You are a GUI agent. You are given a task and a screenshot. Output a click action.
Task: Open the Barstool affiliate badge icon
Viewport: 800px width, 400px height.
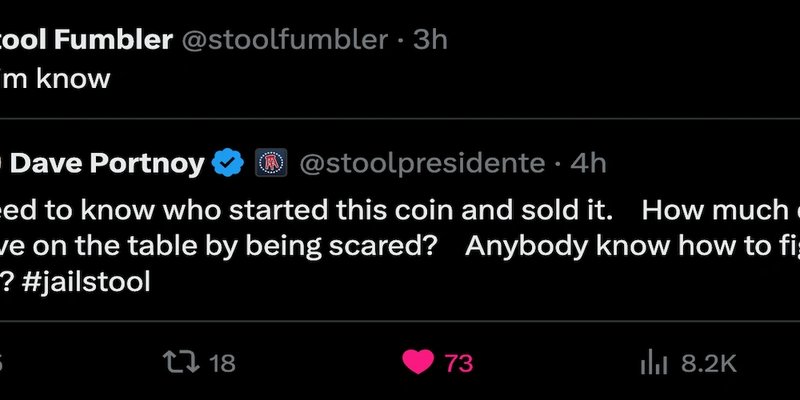(271, 163)
